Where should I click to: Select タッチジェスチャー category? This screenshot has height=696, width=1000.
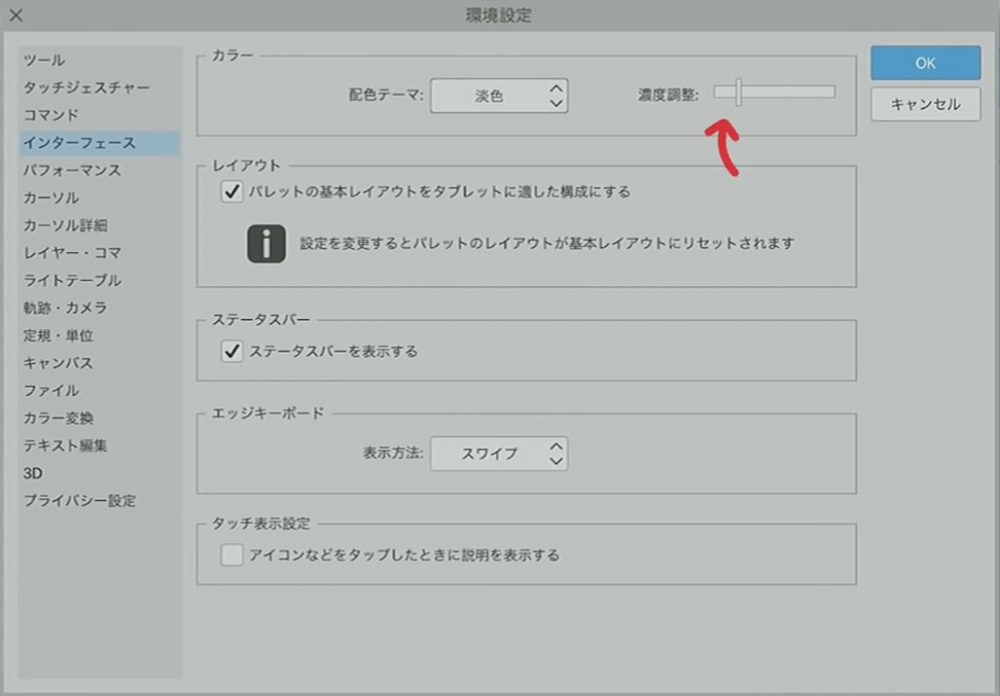pyautogui.click(x=87, y=88)
